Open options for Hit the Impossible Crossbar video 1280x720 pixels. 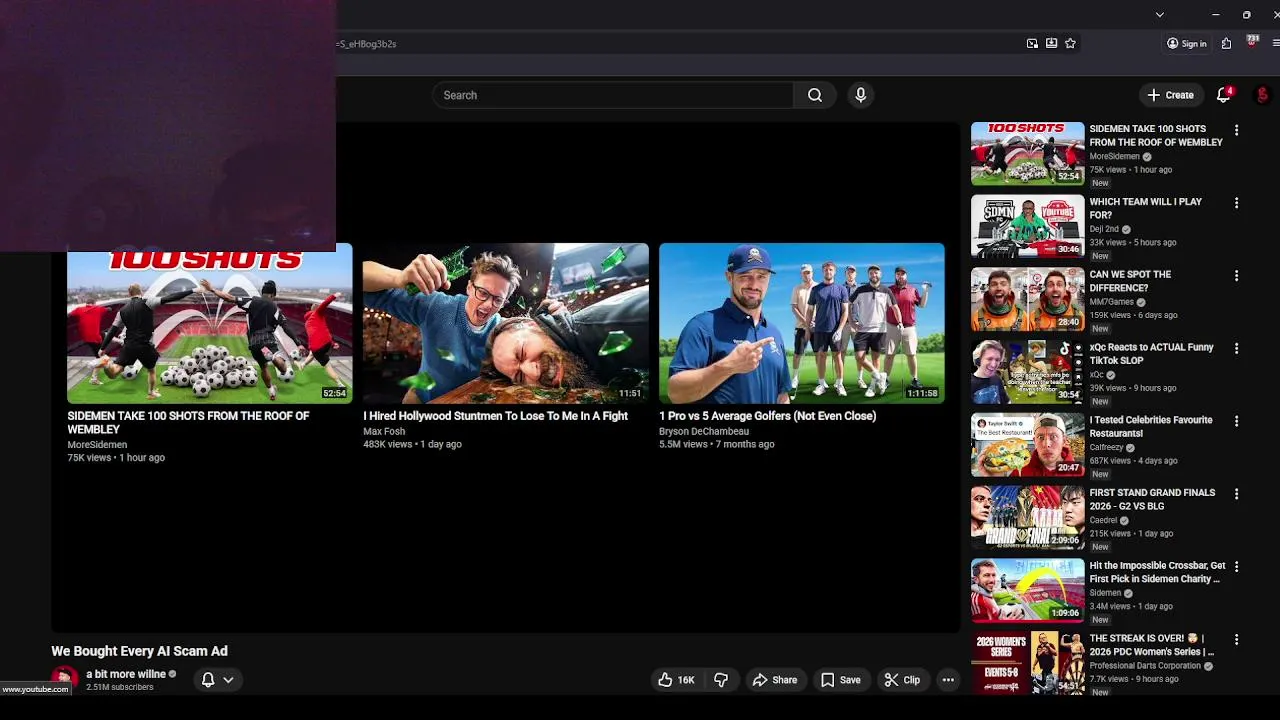pos(1236,567)
